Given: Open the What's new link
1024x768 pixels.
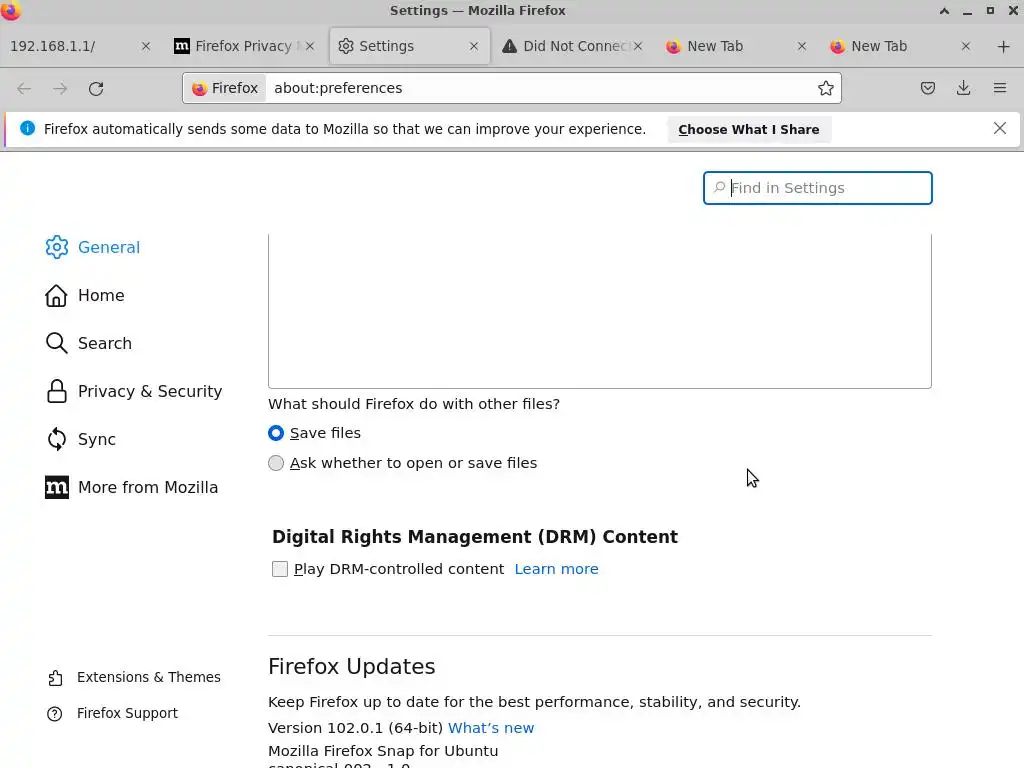Looking at the screenshot, I should pos(490,728).
